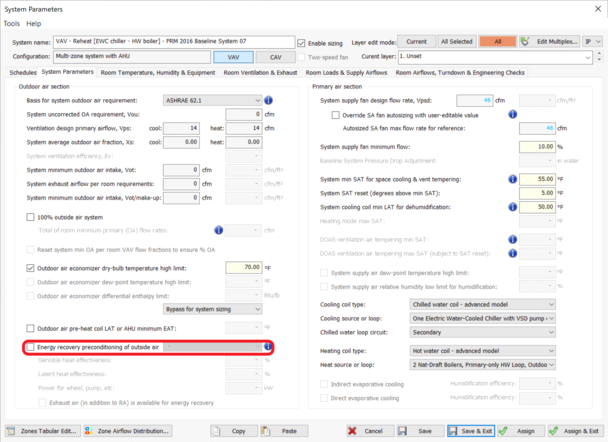The height and width of the screenshot is (442, 608).
Task: Click the Save & Exit button
Action: point(468,430)
